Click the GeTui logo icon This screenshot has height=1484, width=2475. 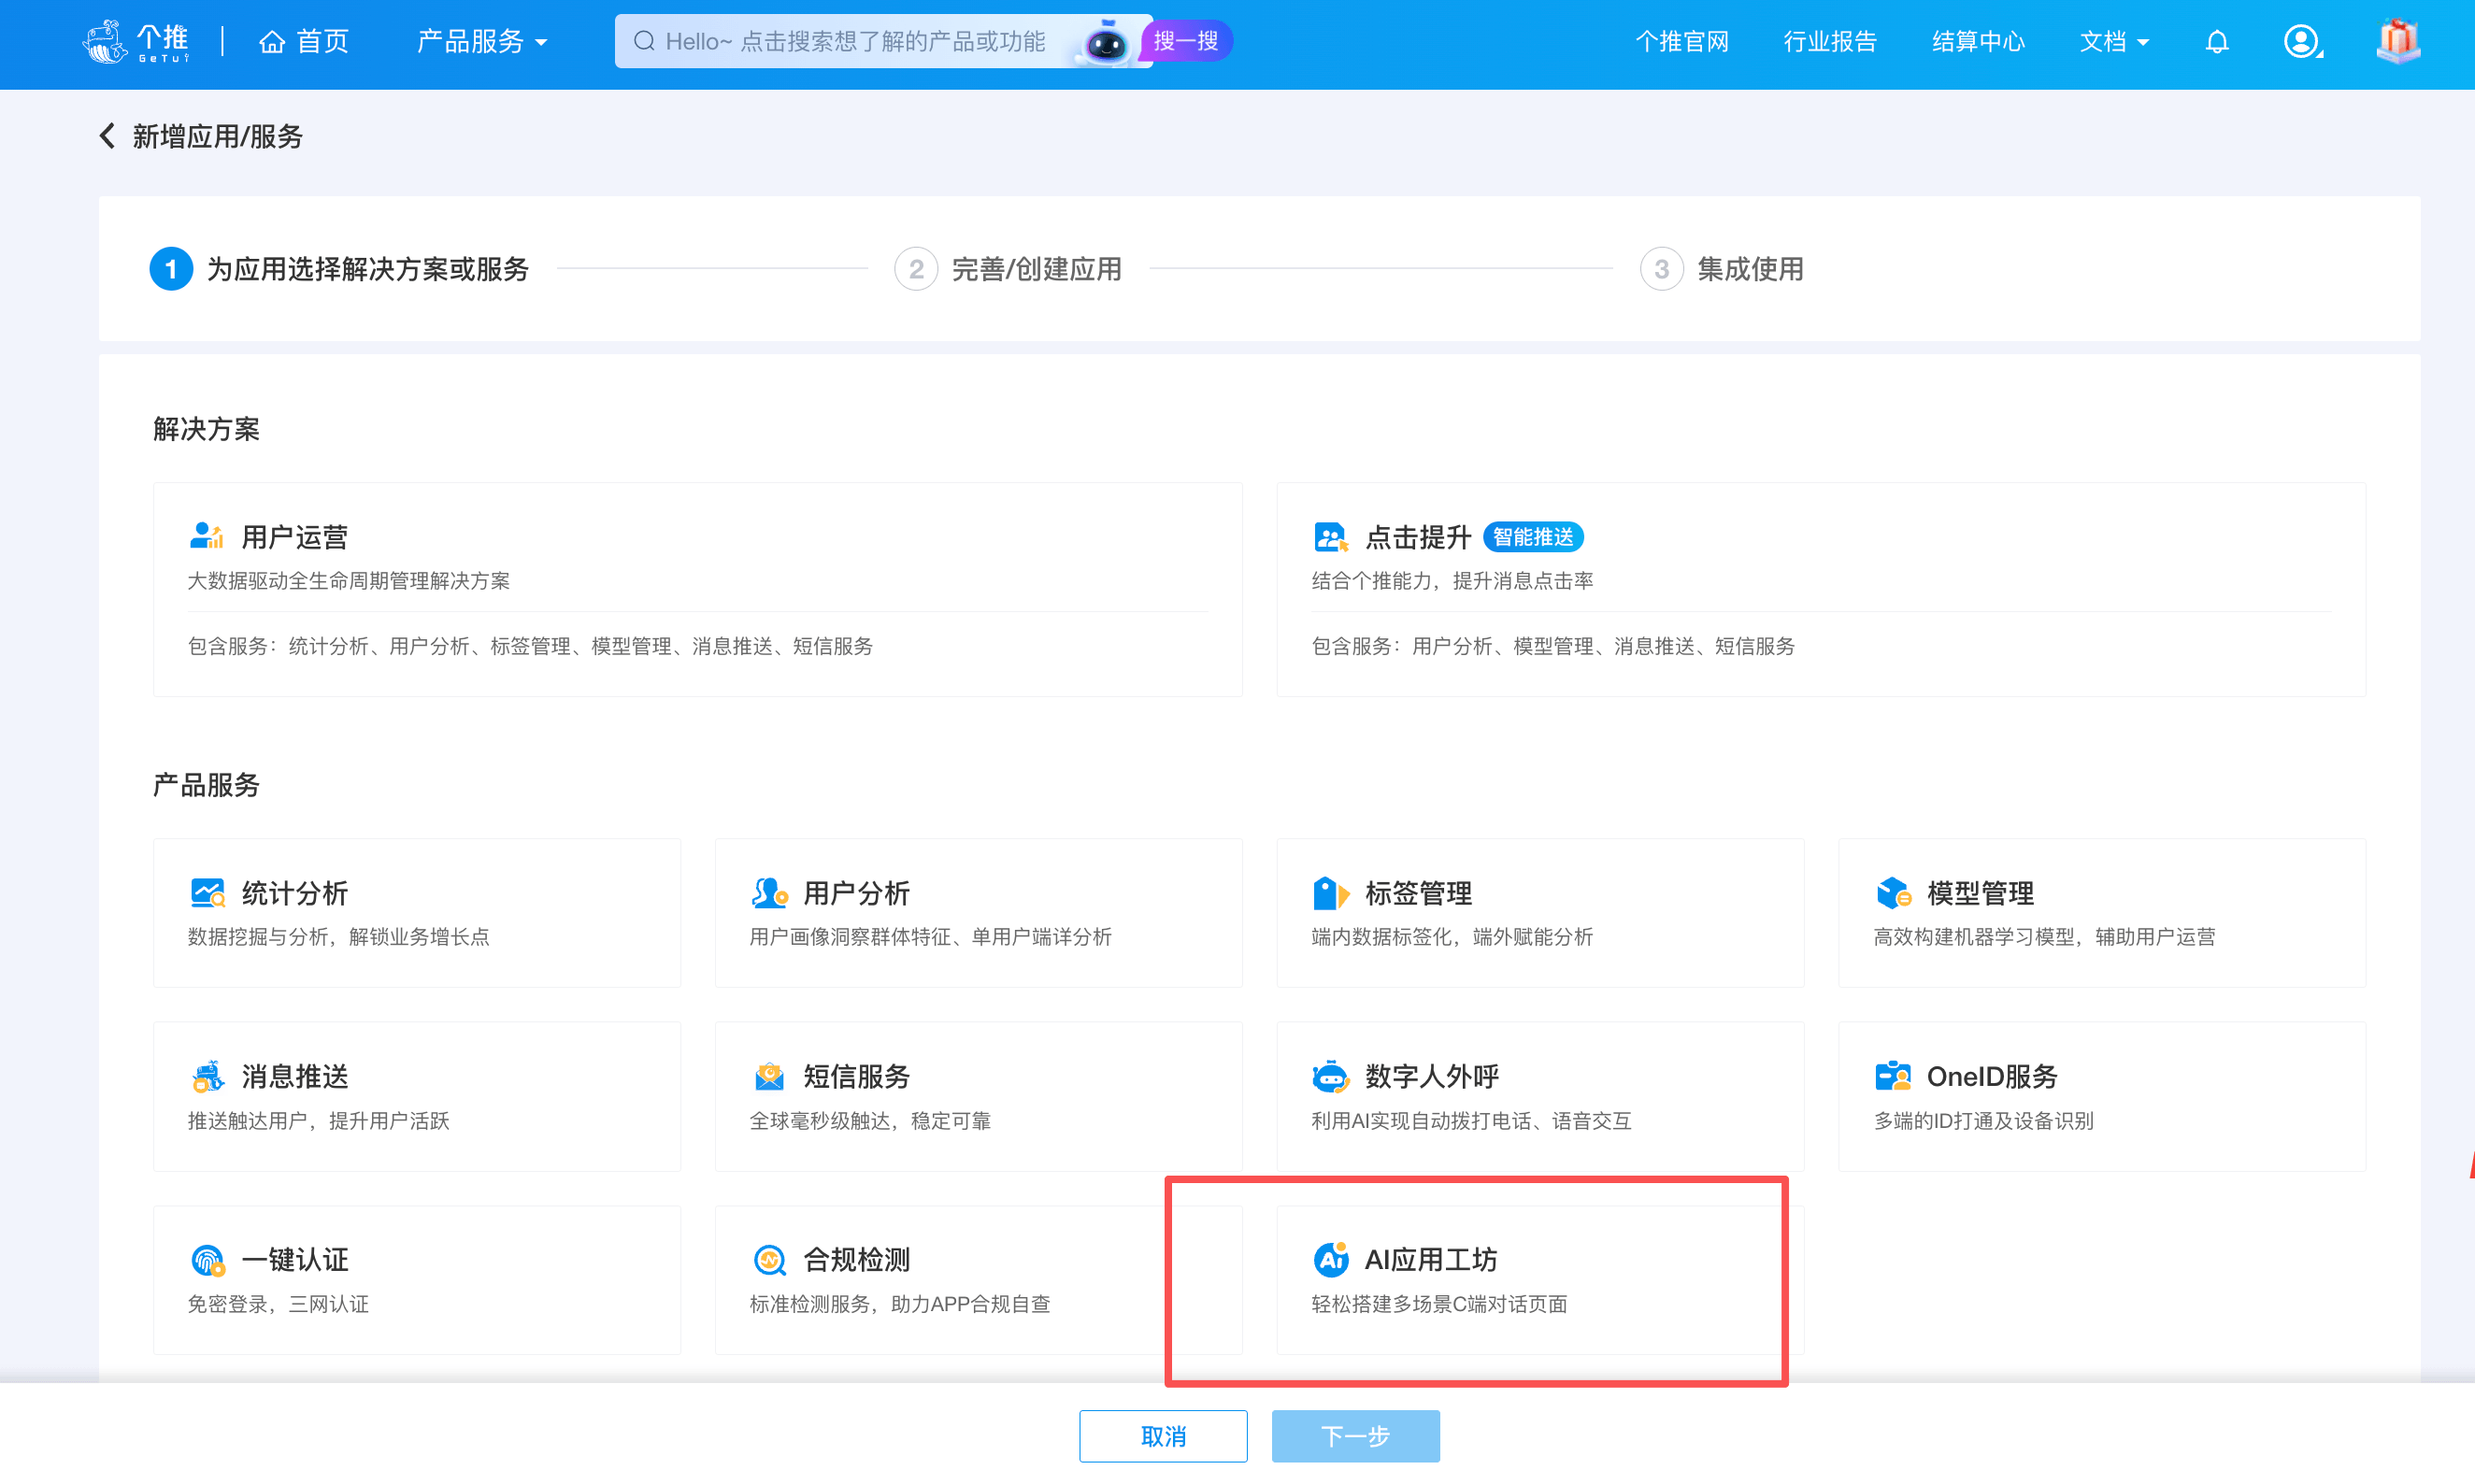tap(105, 42)
